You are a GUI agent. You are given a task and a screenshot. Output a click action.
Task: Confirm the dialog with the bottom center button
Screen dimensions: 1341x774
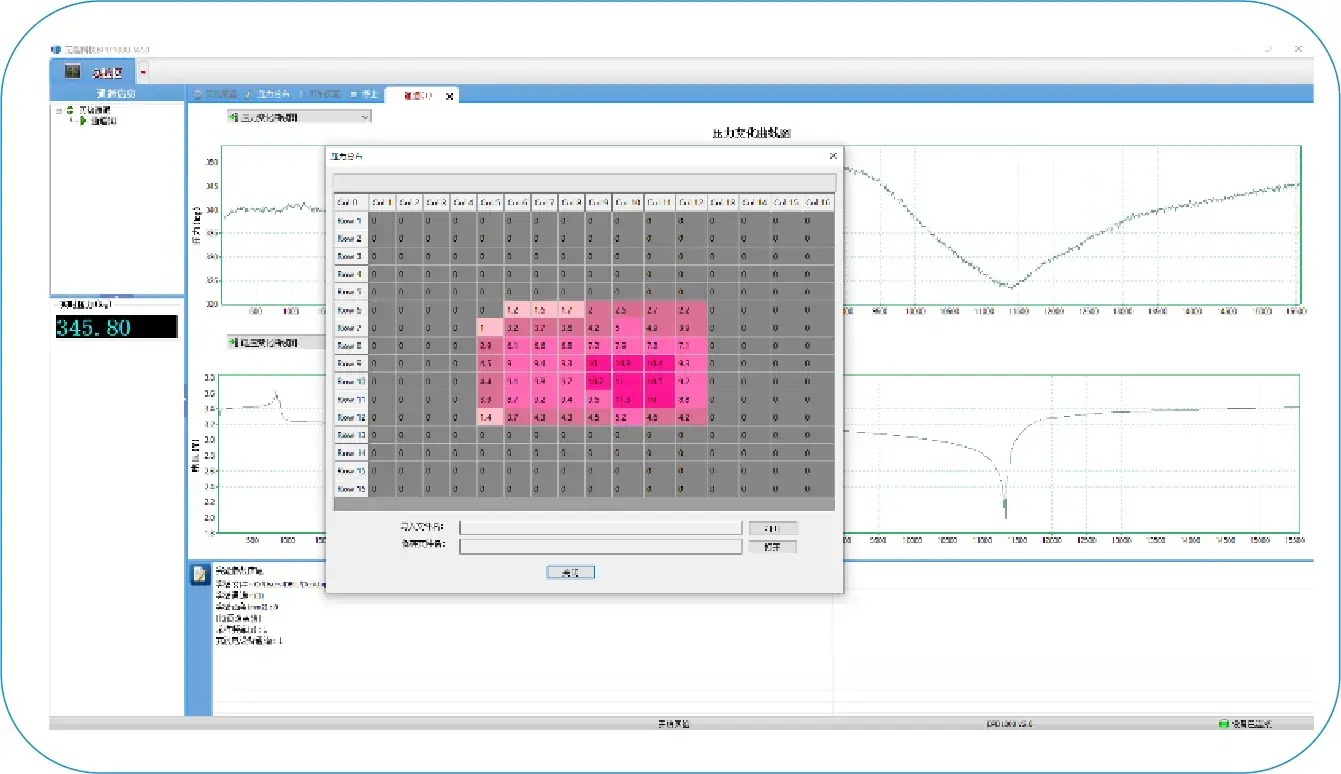571,572
